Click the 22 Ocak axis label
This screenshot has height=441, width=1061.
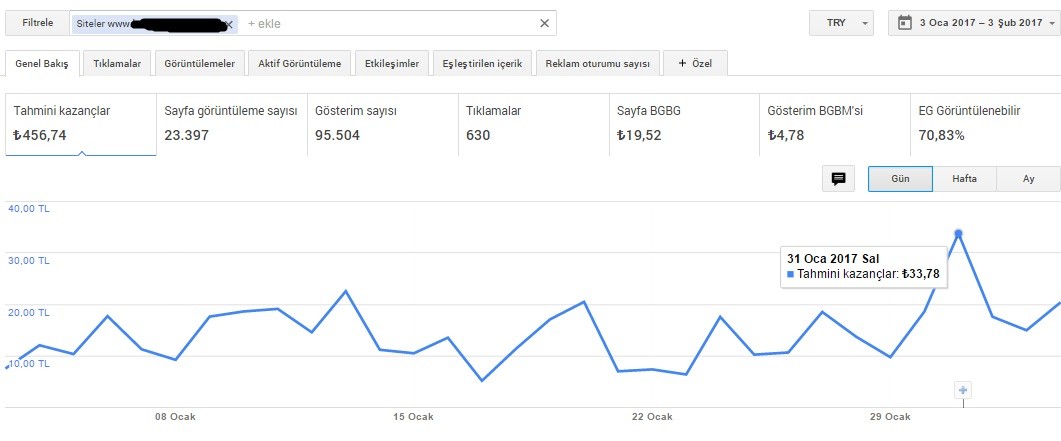tap(652, 417)
